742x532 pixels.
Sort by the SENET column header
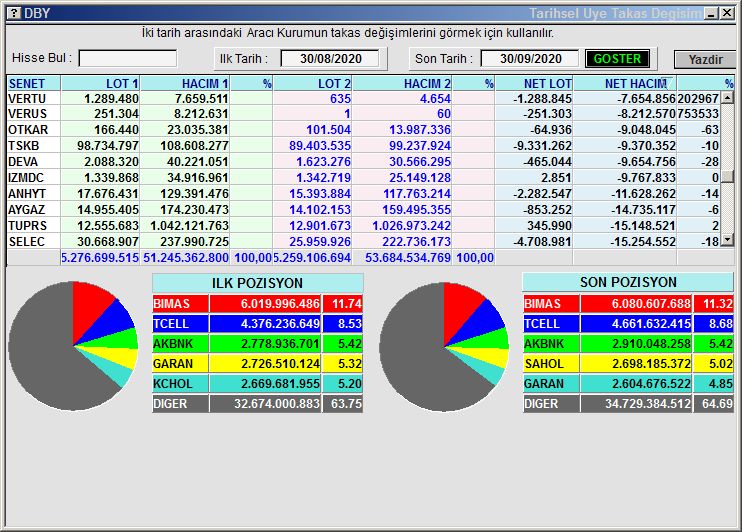[34, 83]
